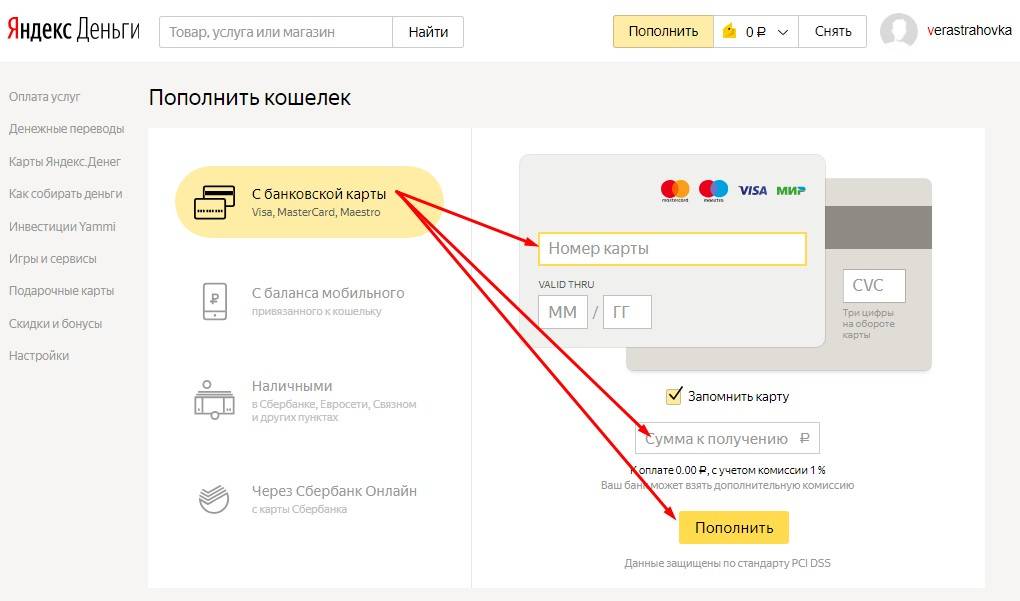This screenshot has width=1020, height=601.
Task: Open Оплата услуг in sidebar
Action: [44, 97]
